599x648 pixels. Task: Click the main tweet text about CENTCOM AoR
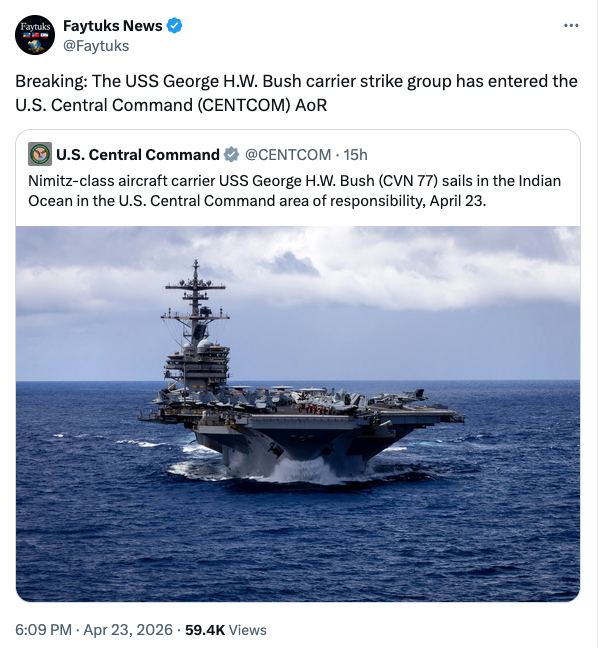click(x=296, y=93)
